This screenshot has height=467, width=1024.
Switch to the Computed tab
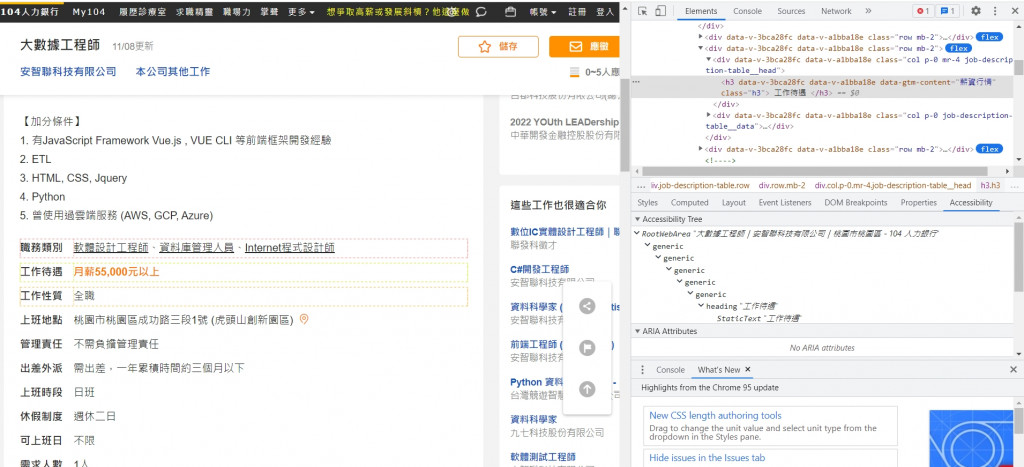coord(689,202)
